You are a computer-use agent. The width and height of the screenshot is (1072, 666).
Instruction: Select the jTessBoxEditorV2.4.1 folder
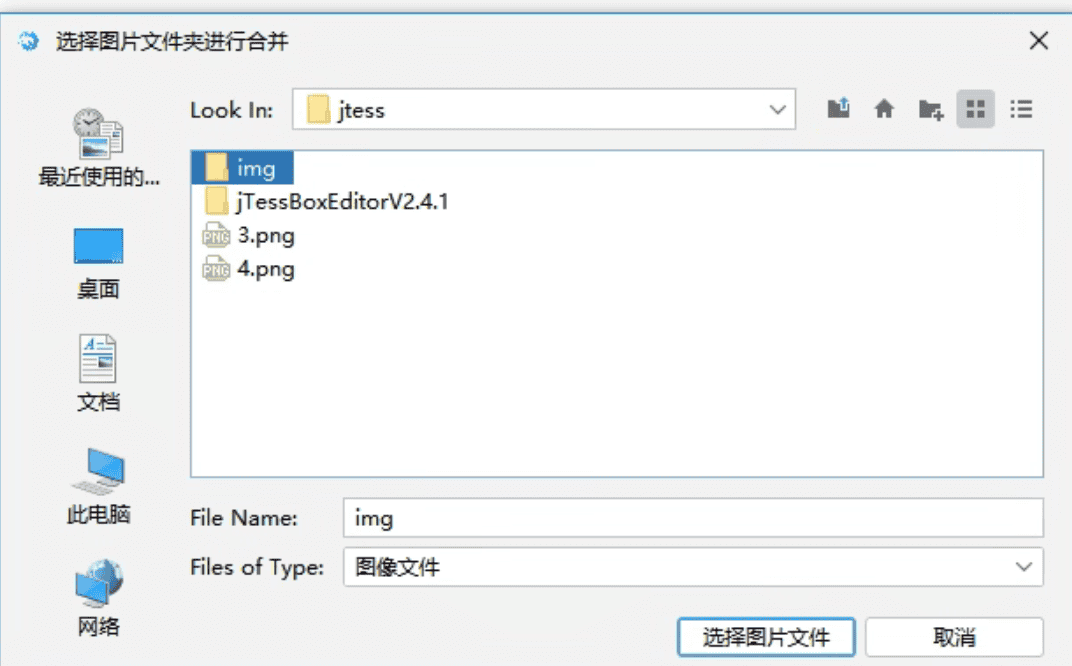tap(342, 202)
